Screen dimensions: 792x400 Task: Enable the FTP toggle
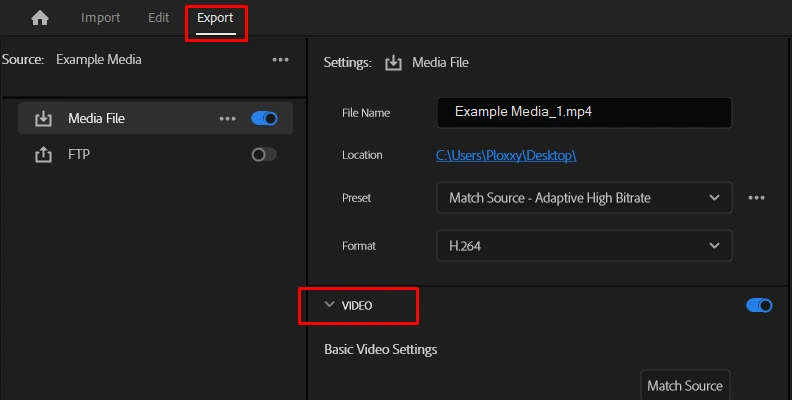(264, 155)
